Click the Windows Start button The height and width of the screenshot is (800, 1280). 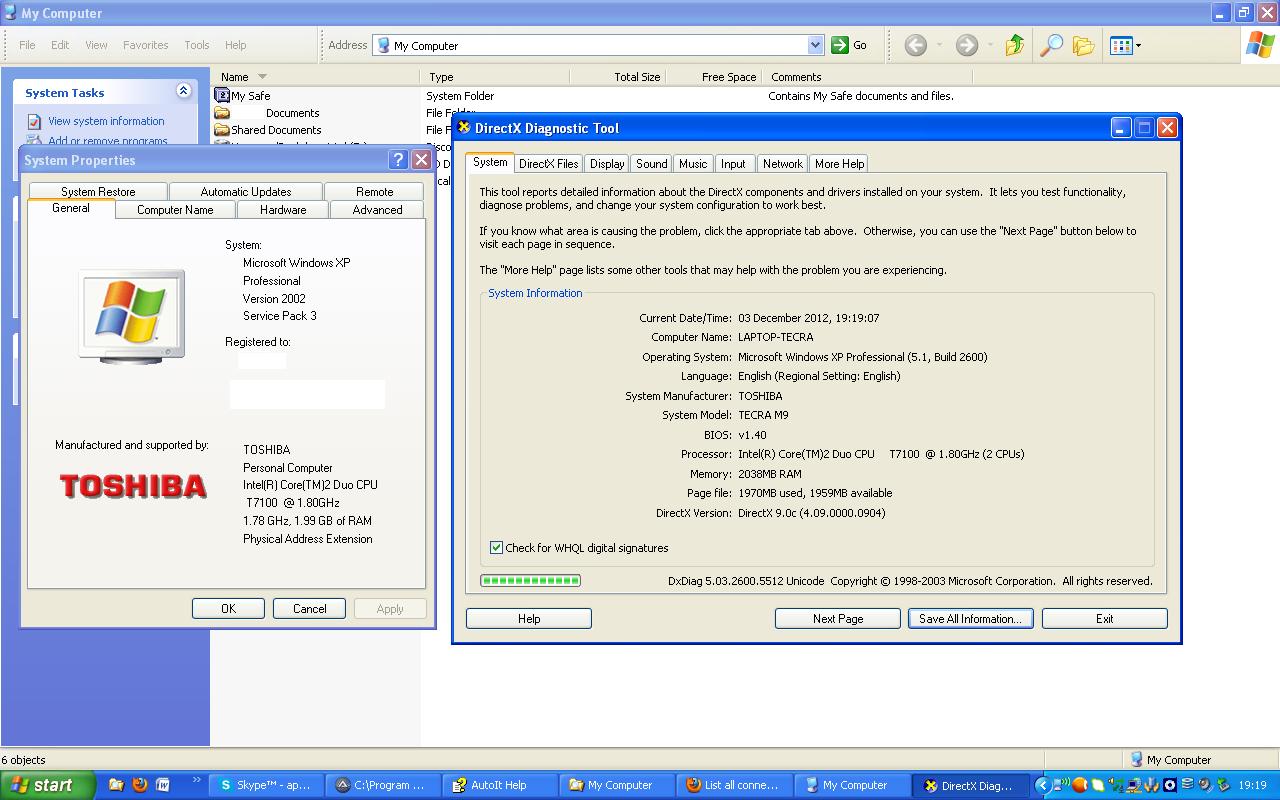pos(48,785)
